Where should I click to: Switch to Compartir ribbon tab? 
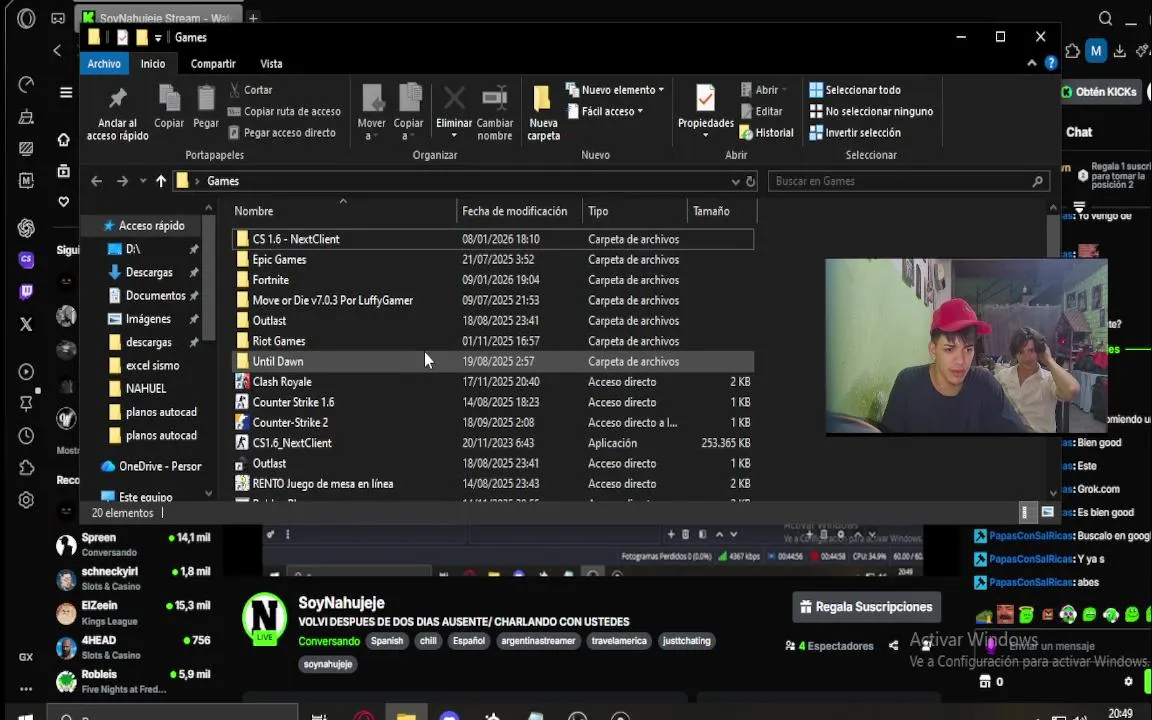pos(213,64)
